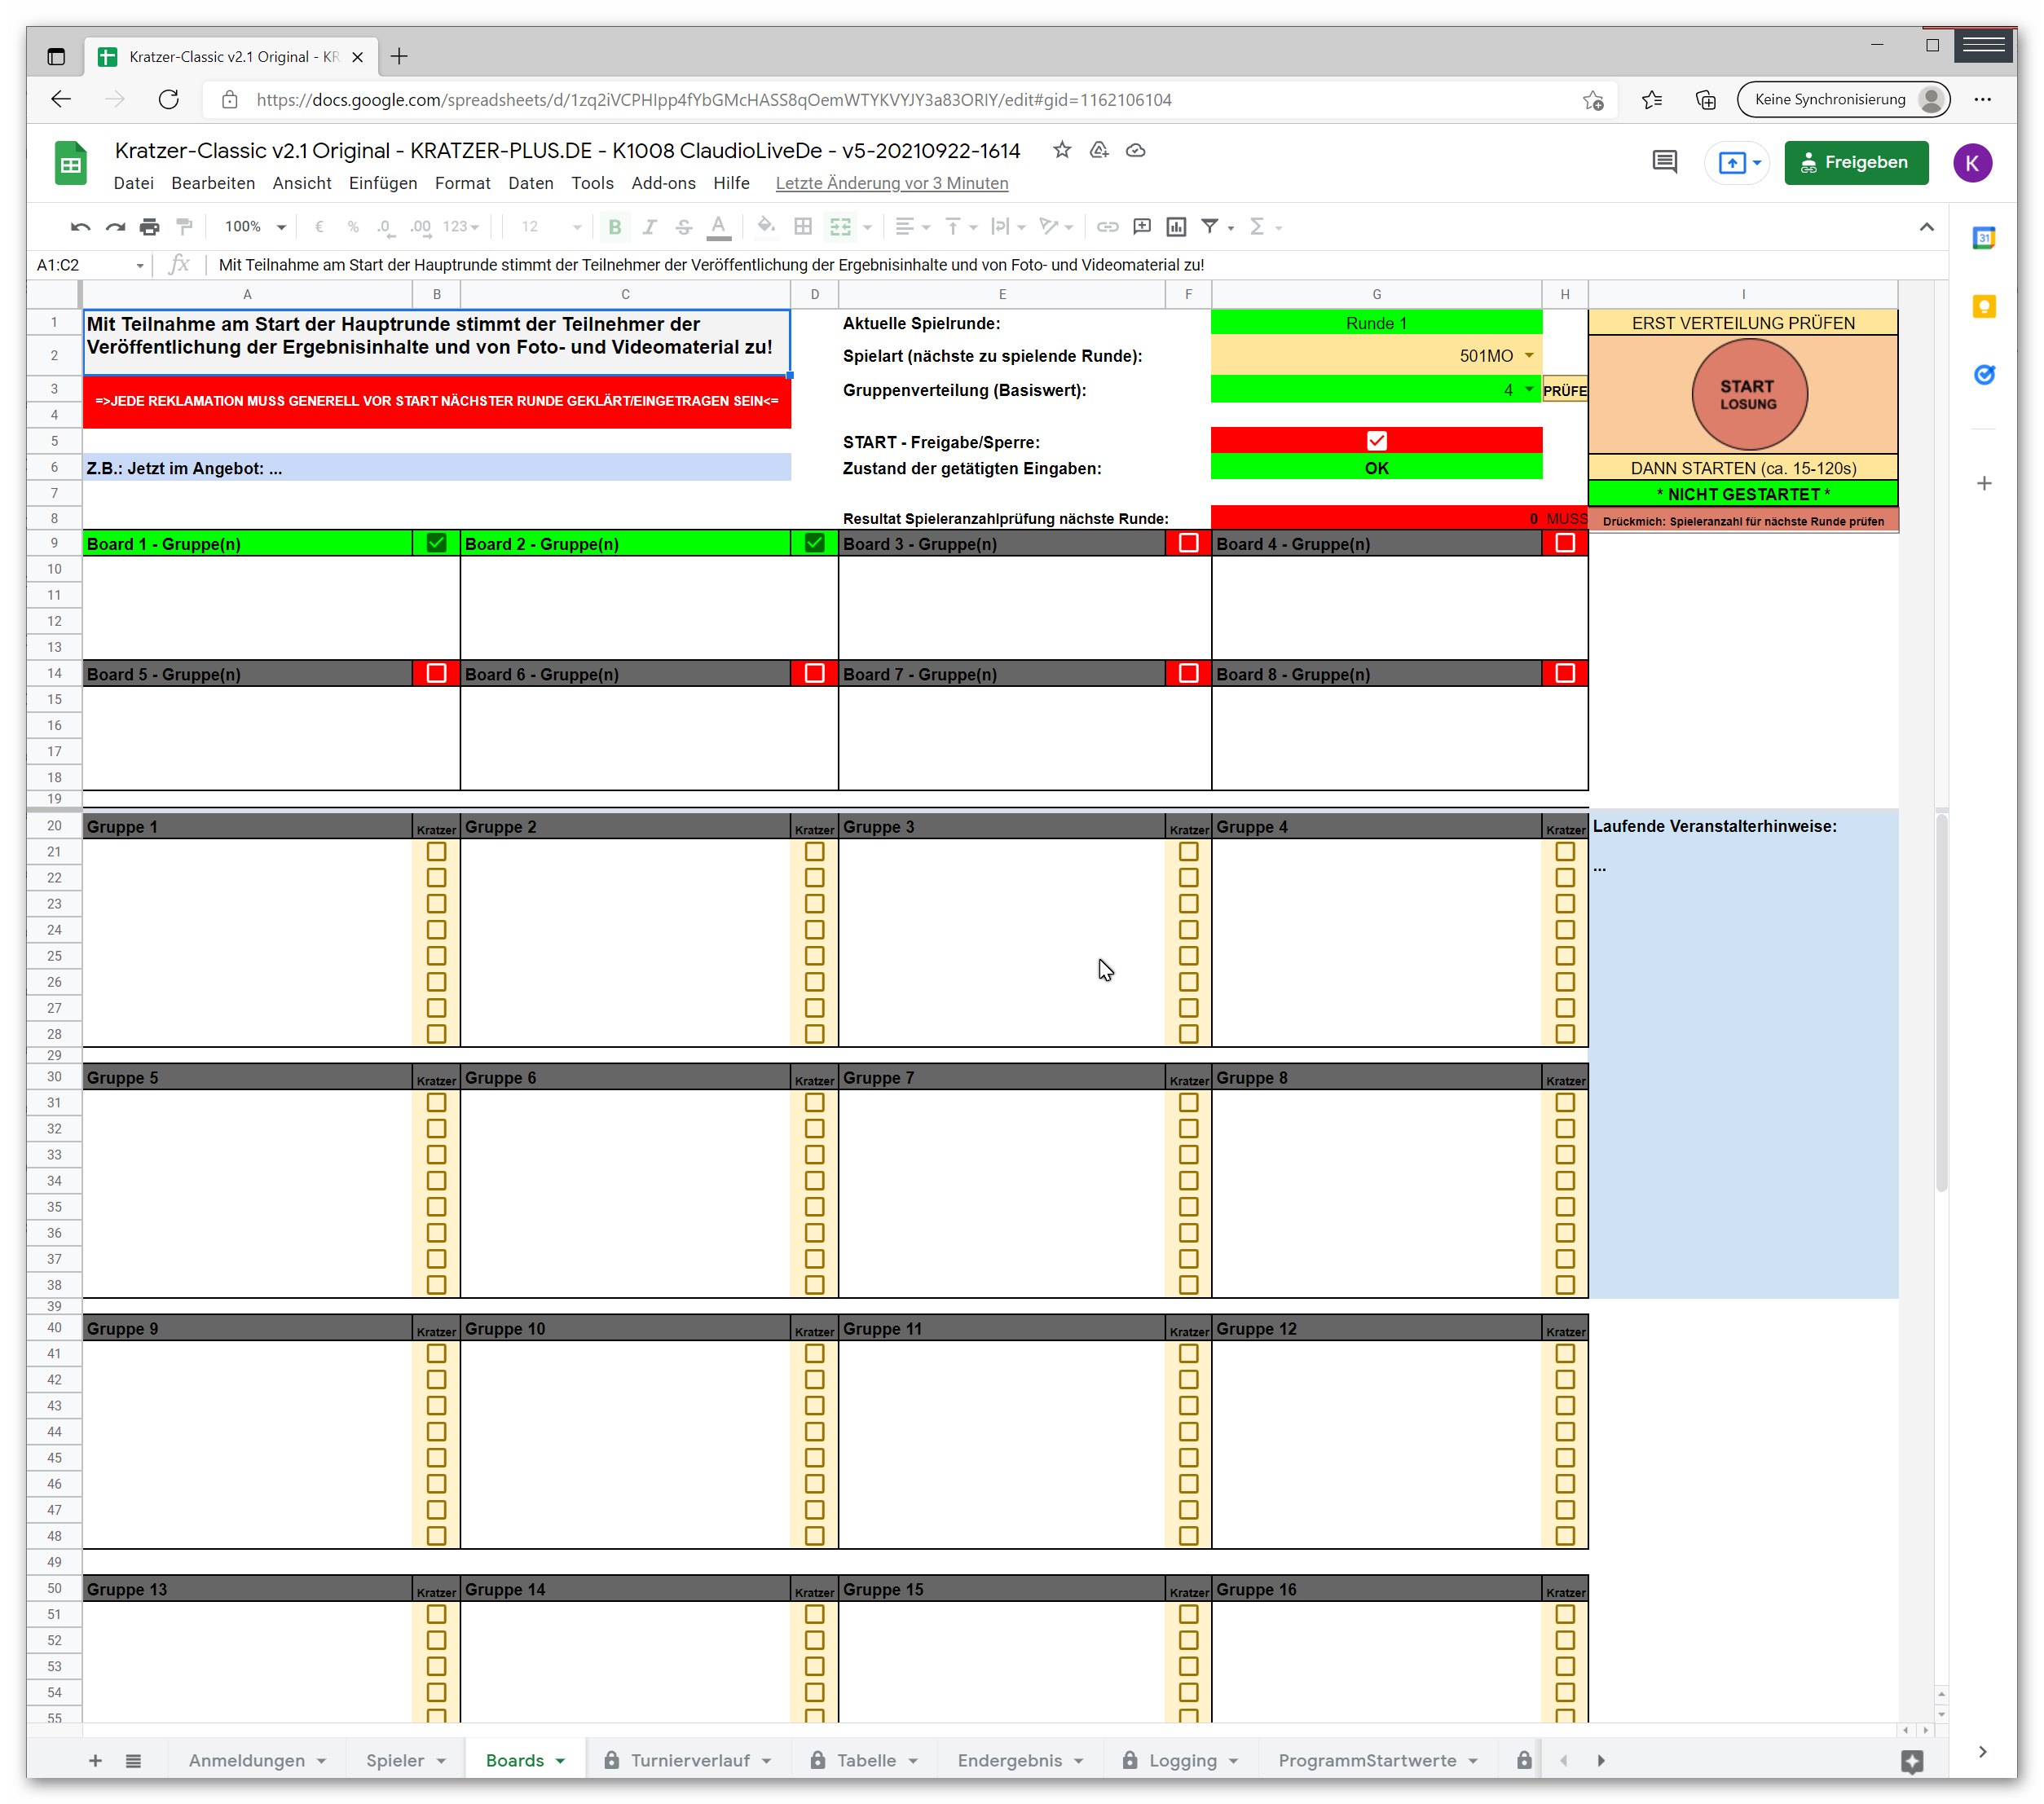Click the fill color bucket icon
Image resolution: width=2044 pixels, height=1804 pixels.
click(x=765, y=227)
